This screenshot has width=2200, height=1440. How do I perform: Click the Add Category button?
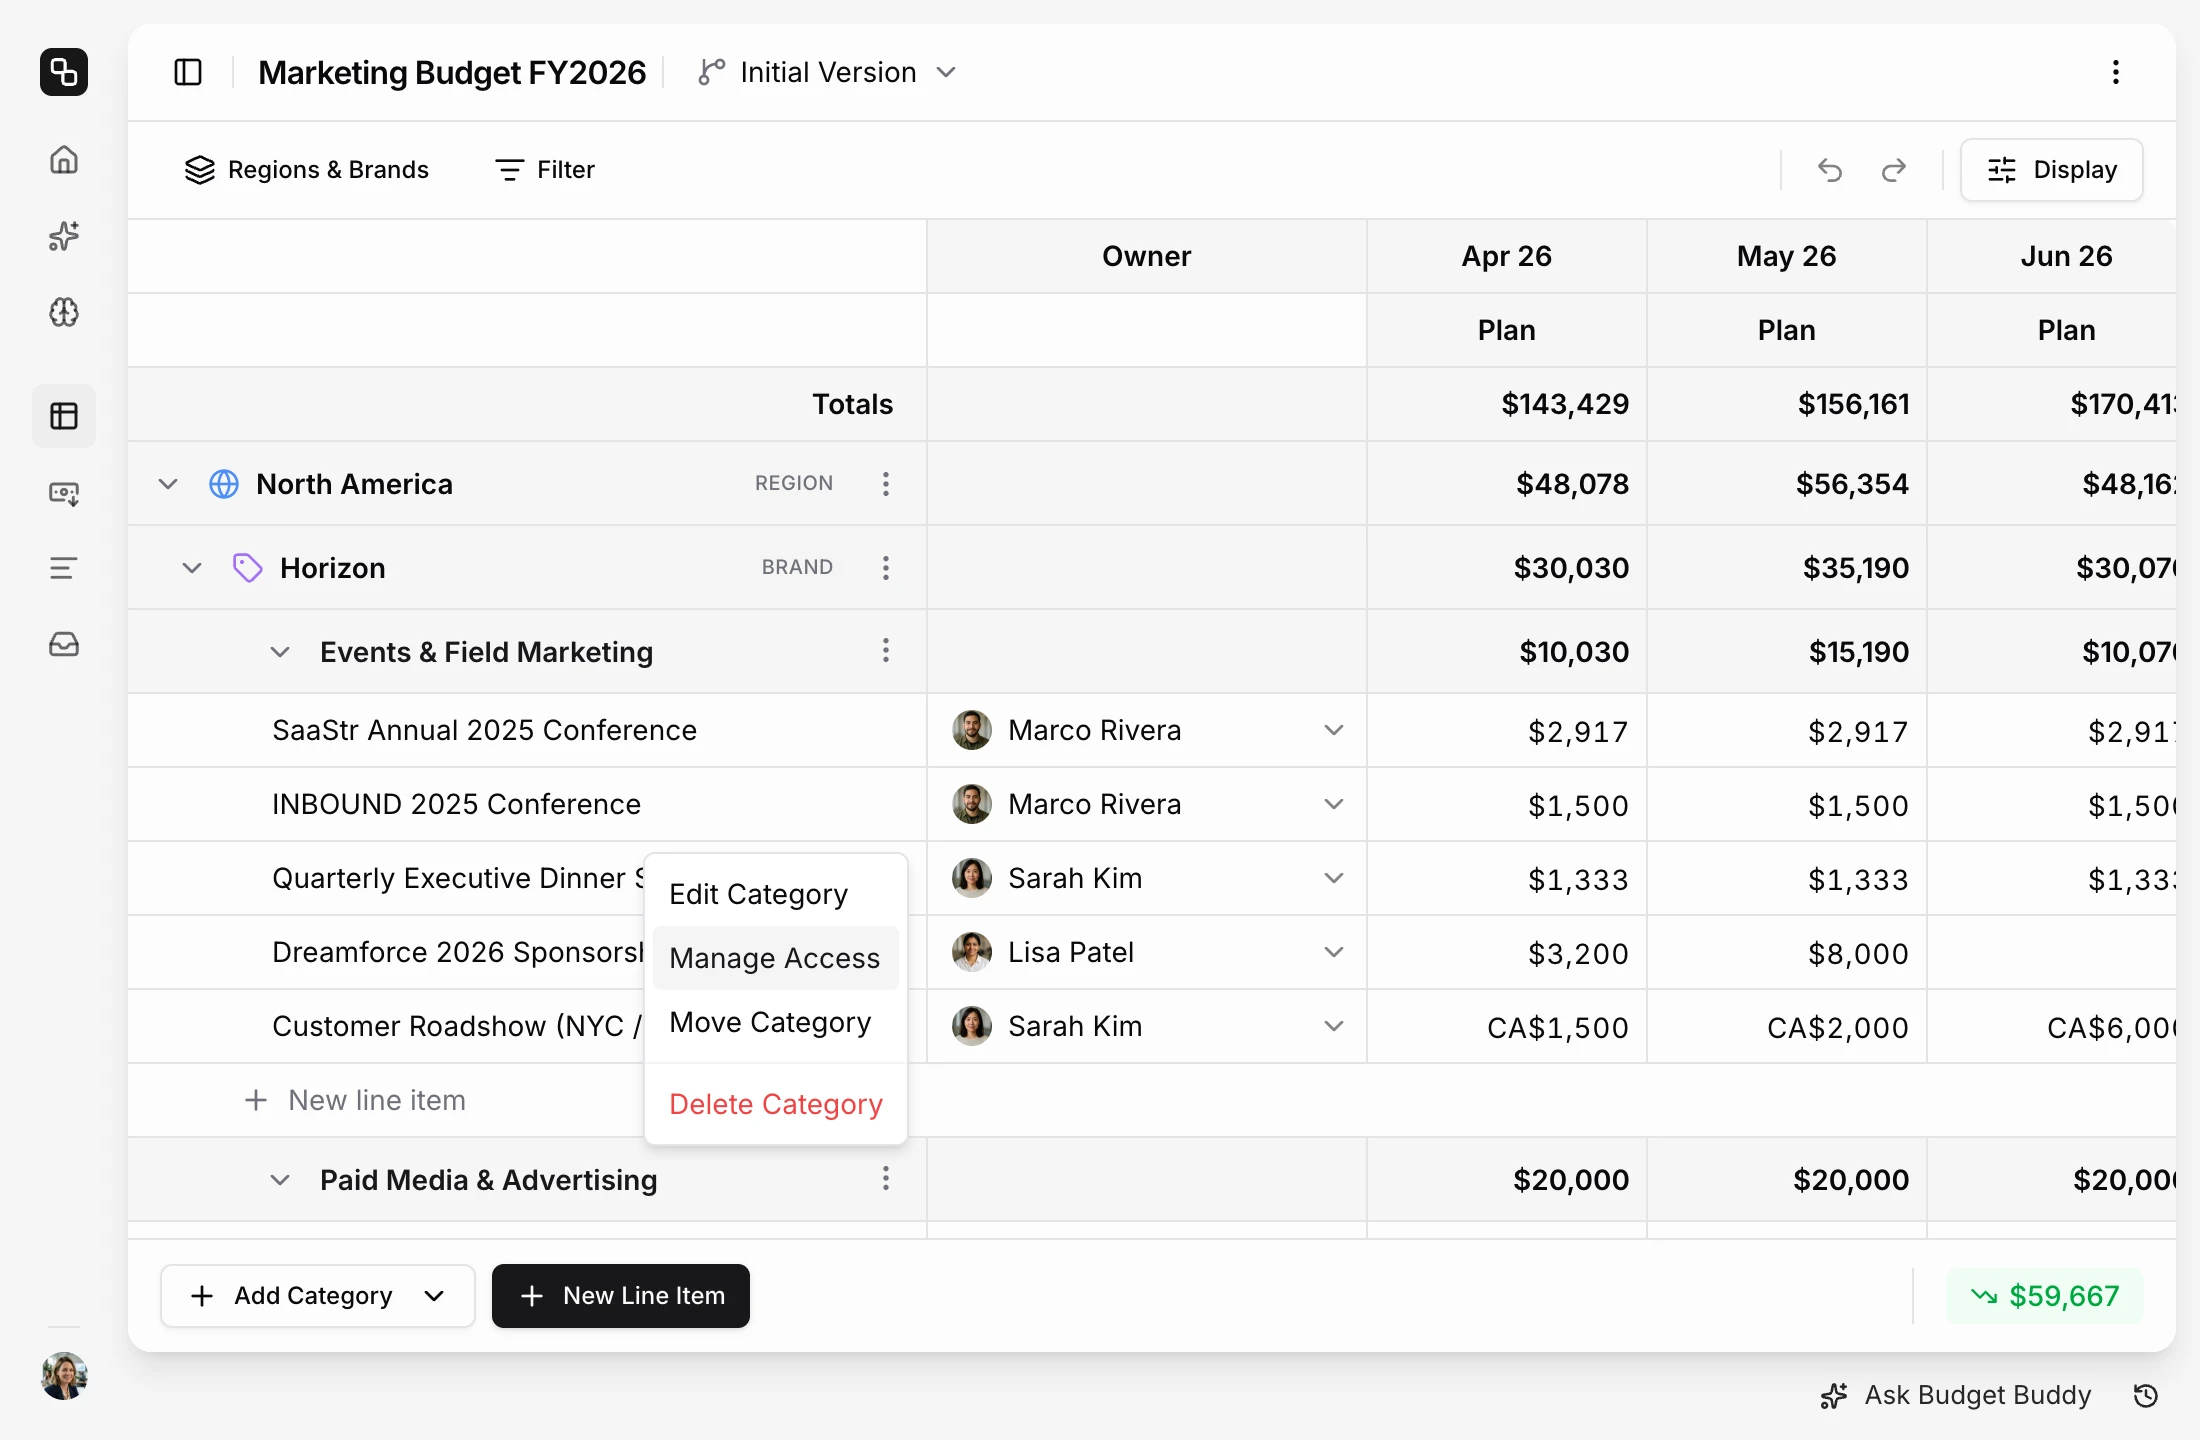point(318,1296)
